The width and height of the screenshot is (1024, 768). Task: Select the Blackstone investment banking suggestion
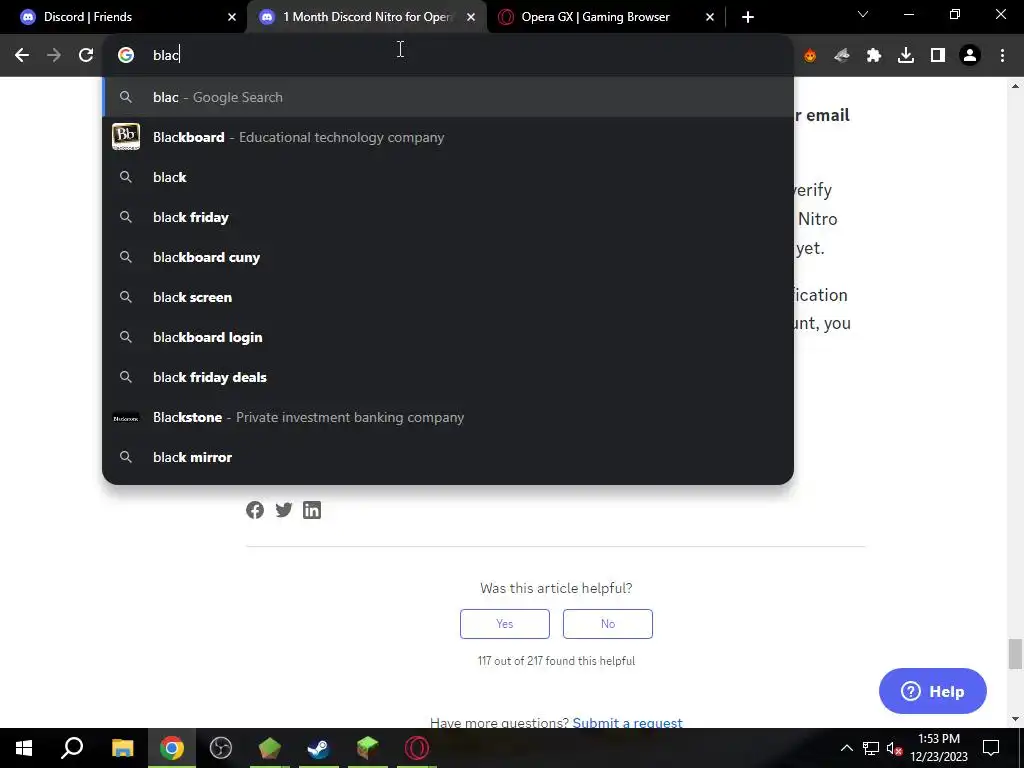click(448, 417)
